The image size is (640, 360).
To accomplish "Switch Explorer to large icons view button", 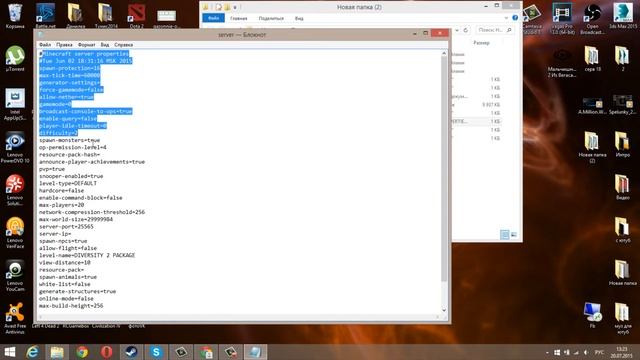I will (x=514, y=235).
